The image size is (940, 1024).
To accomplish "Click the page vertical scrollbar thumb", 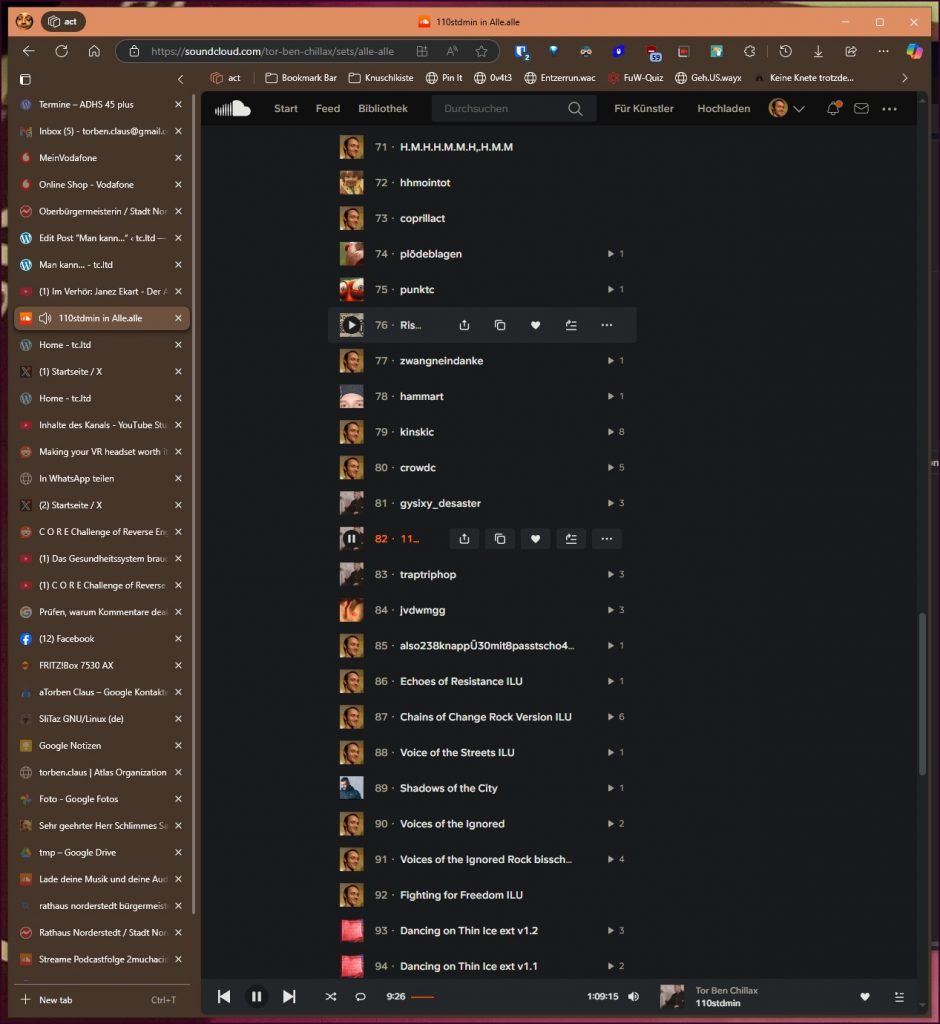I will coord(922,694).
